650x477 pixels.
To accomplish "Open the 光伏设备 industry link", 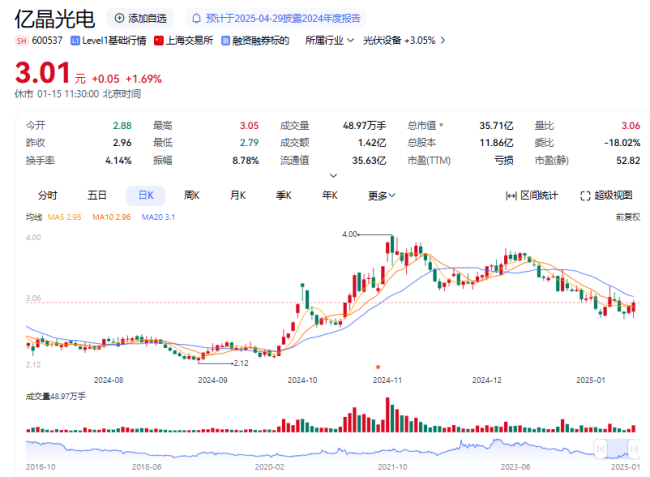I will click(x=382, y=41).
